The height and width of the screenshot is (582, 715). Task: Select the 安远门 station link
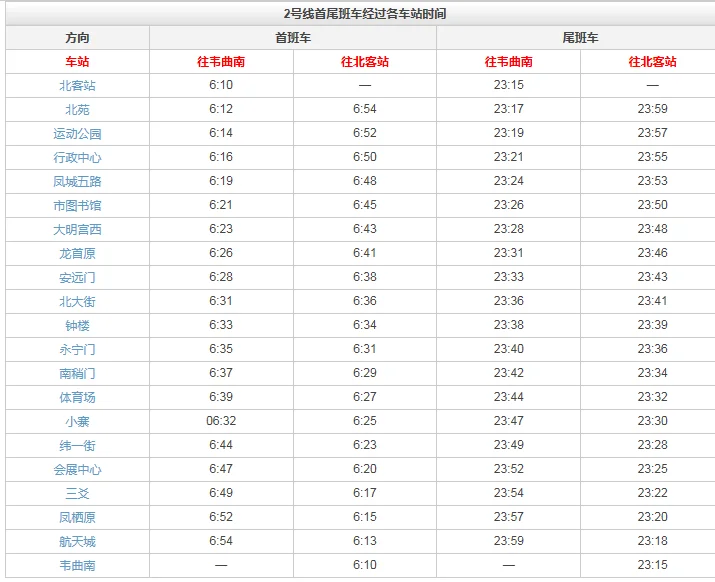coord(77,277)
